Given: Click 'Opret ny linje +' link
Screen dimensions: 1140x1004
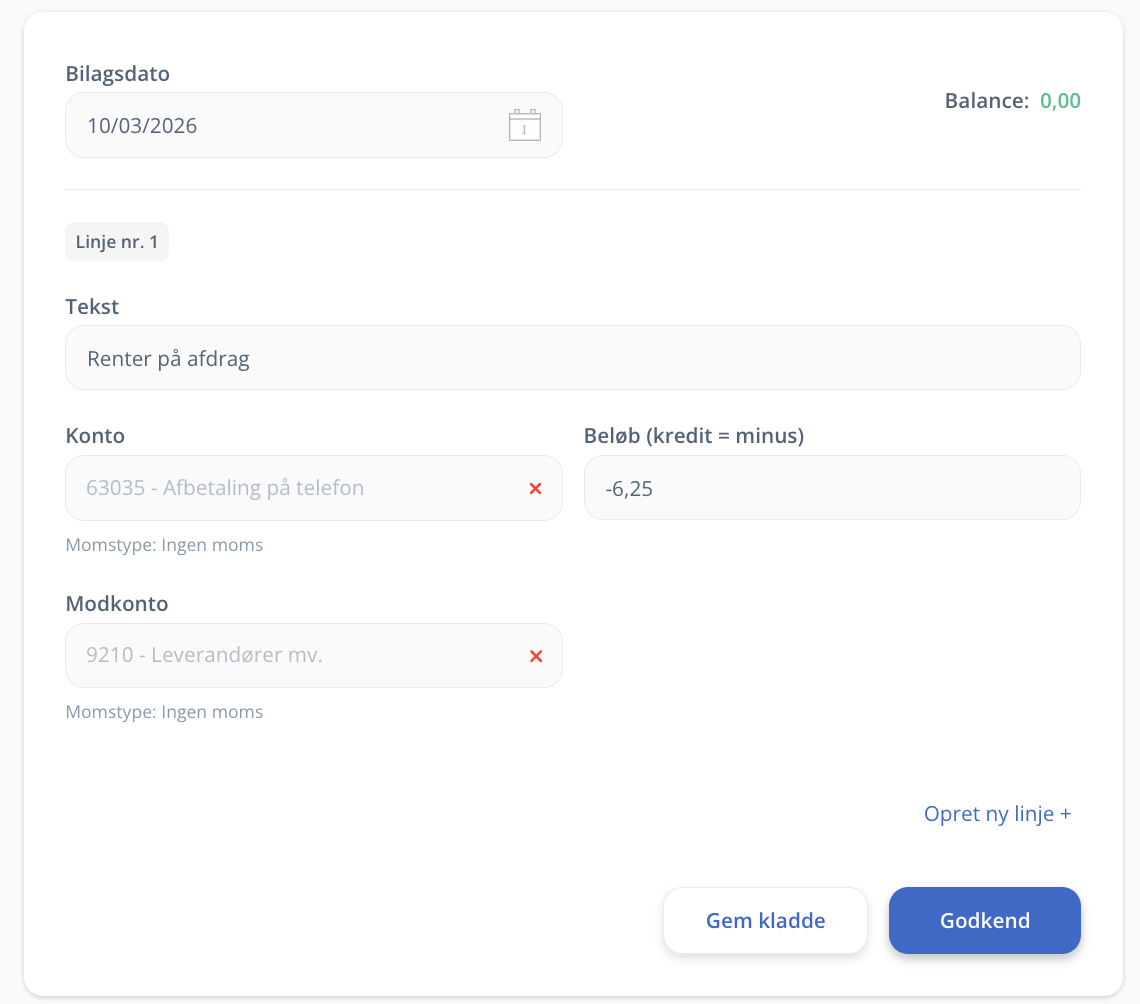Looking at the screenshot, I should pyautogui.click(x=997, y=814).
